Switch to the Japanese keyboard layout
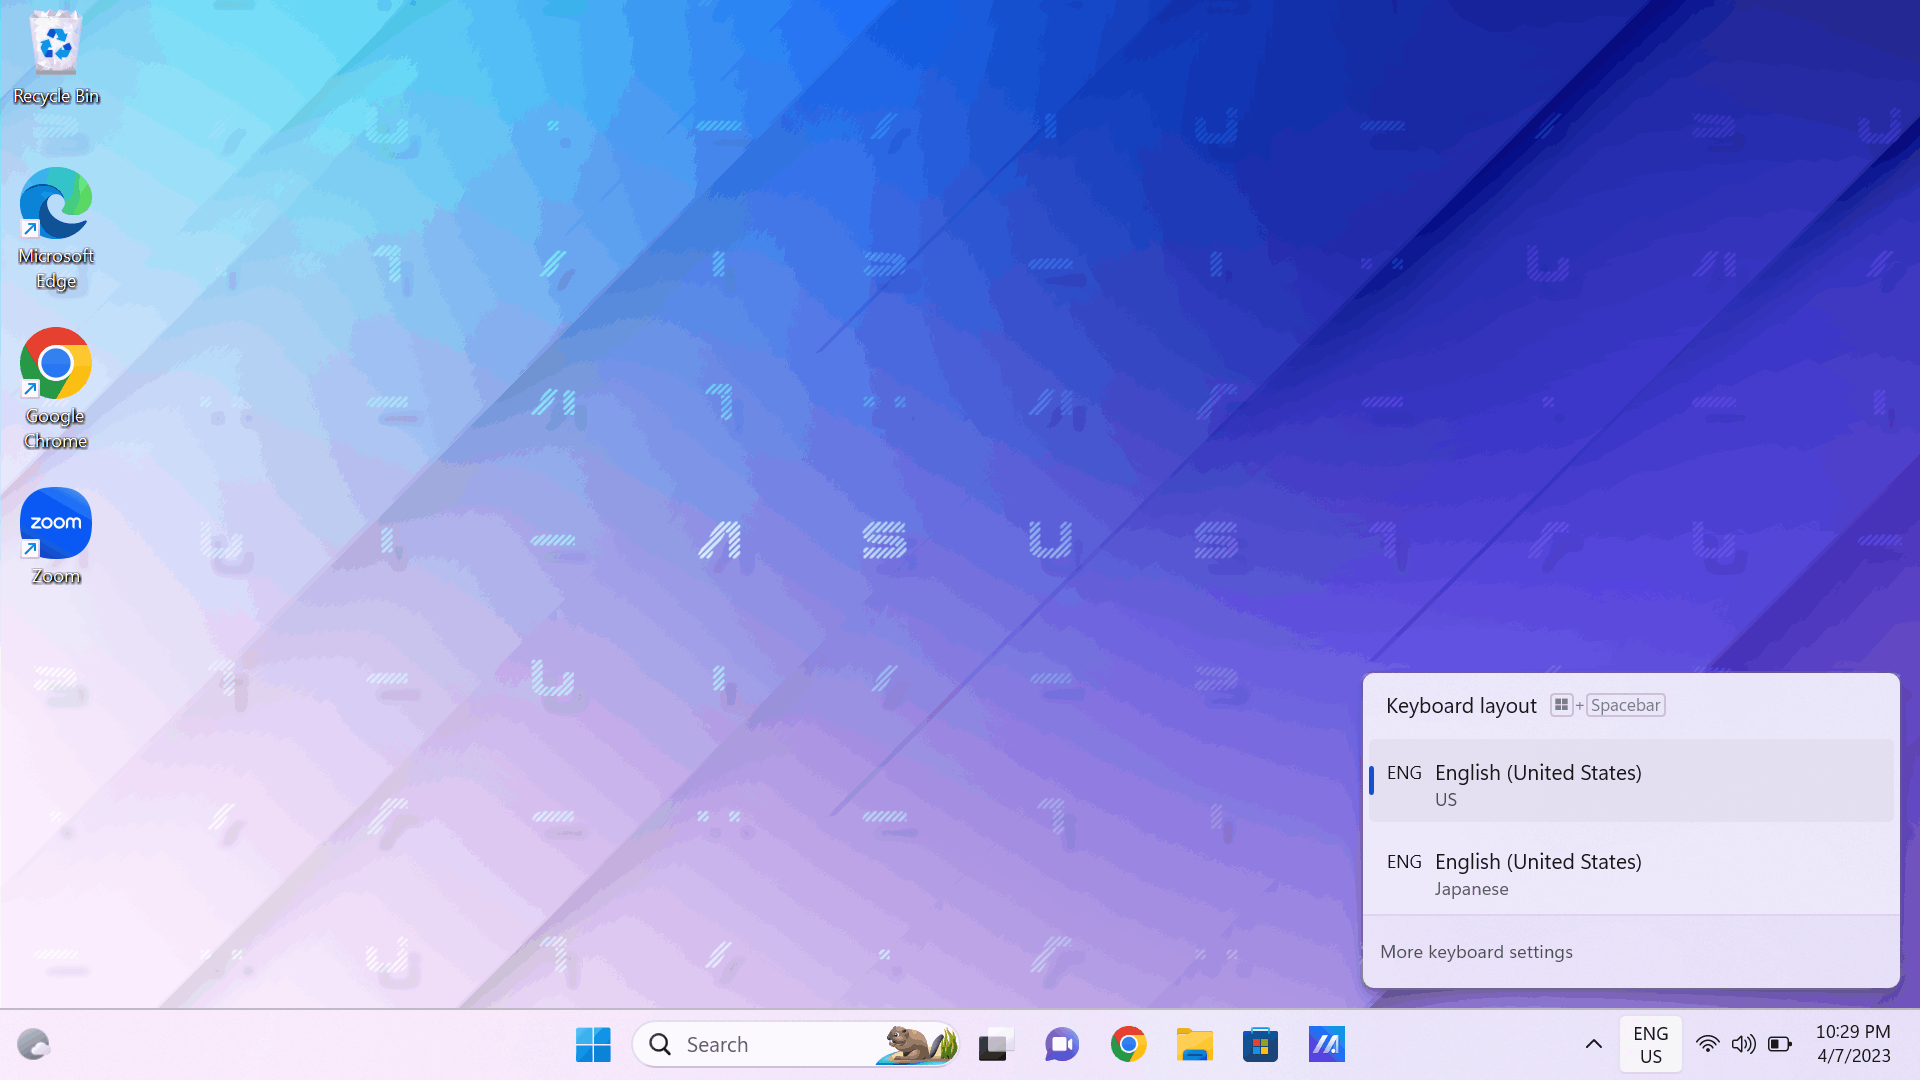 [1630, 872]
